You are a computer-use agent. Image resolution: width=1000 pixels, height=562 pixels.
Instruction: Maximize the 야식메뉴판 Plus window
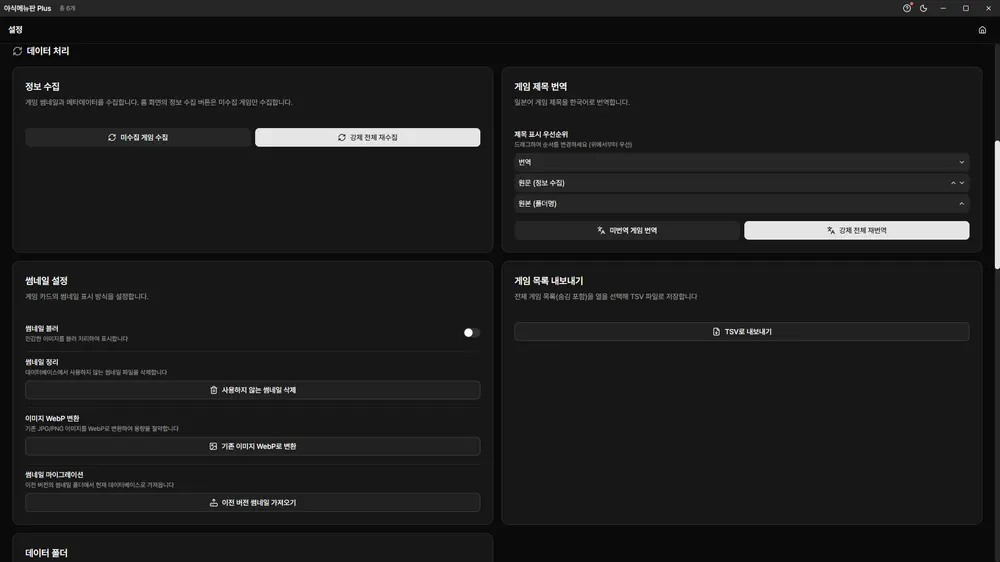tap(966, 8)
